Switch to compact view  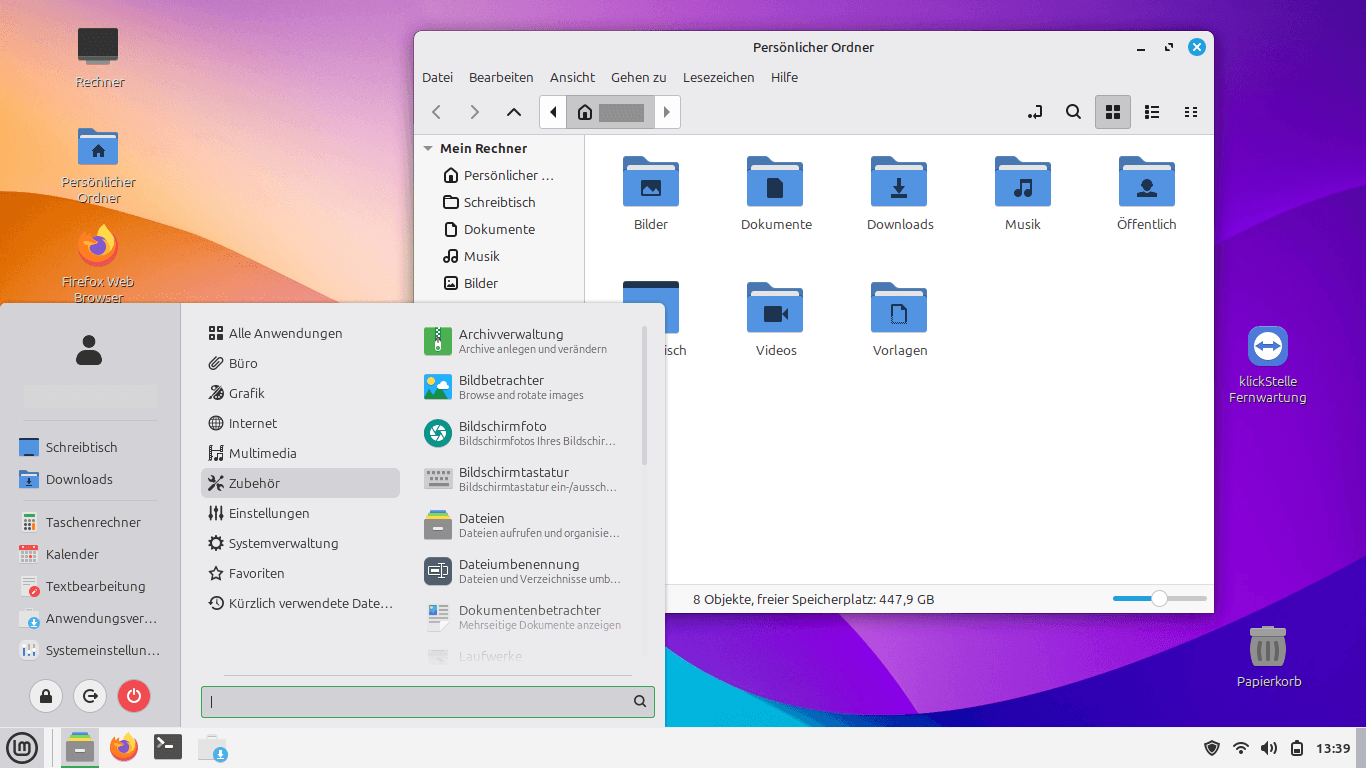coord(1190,112)
